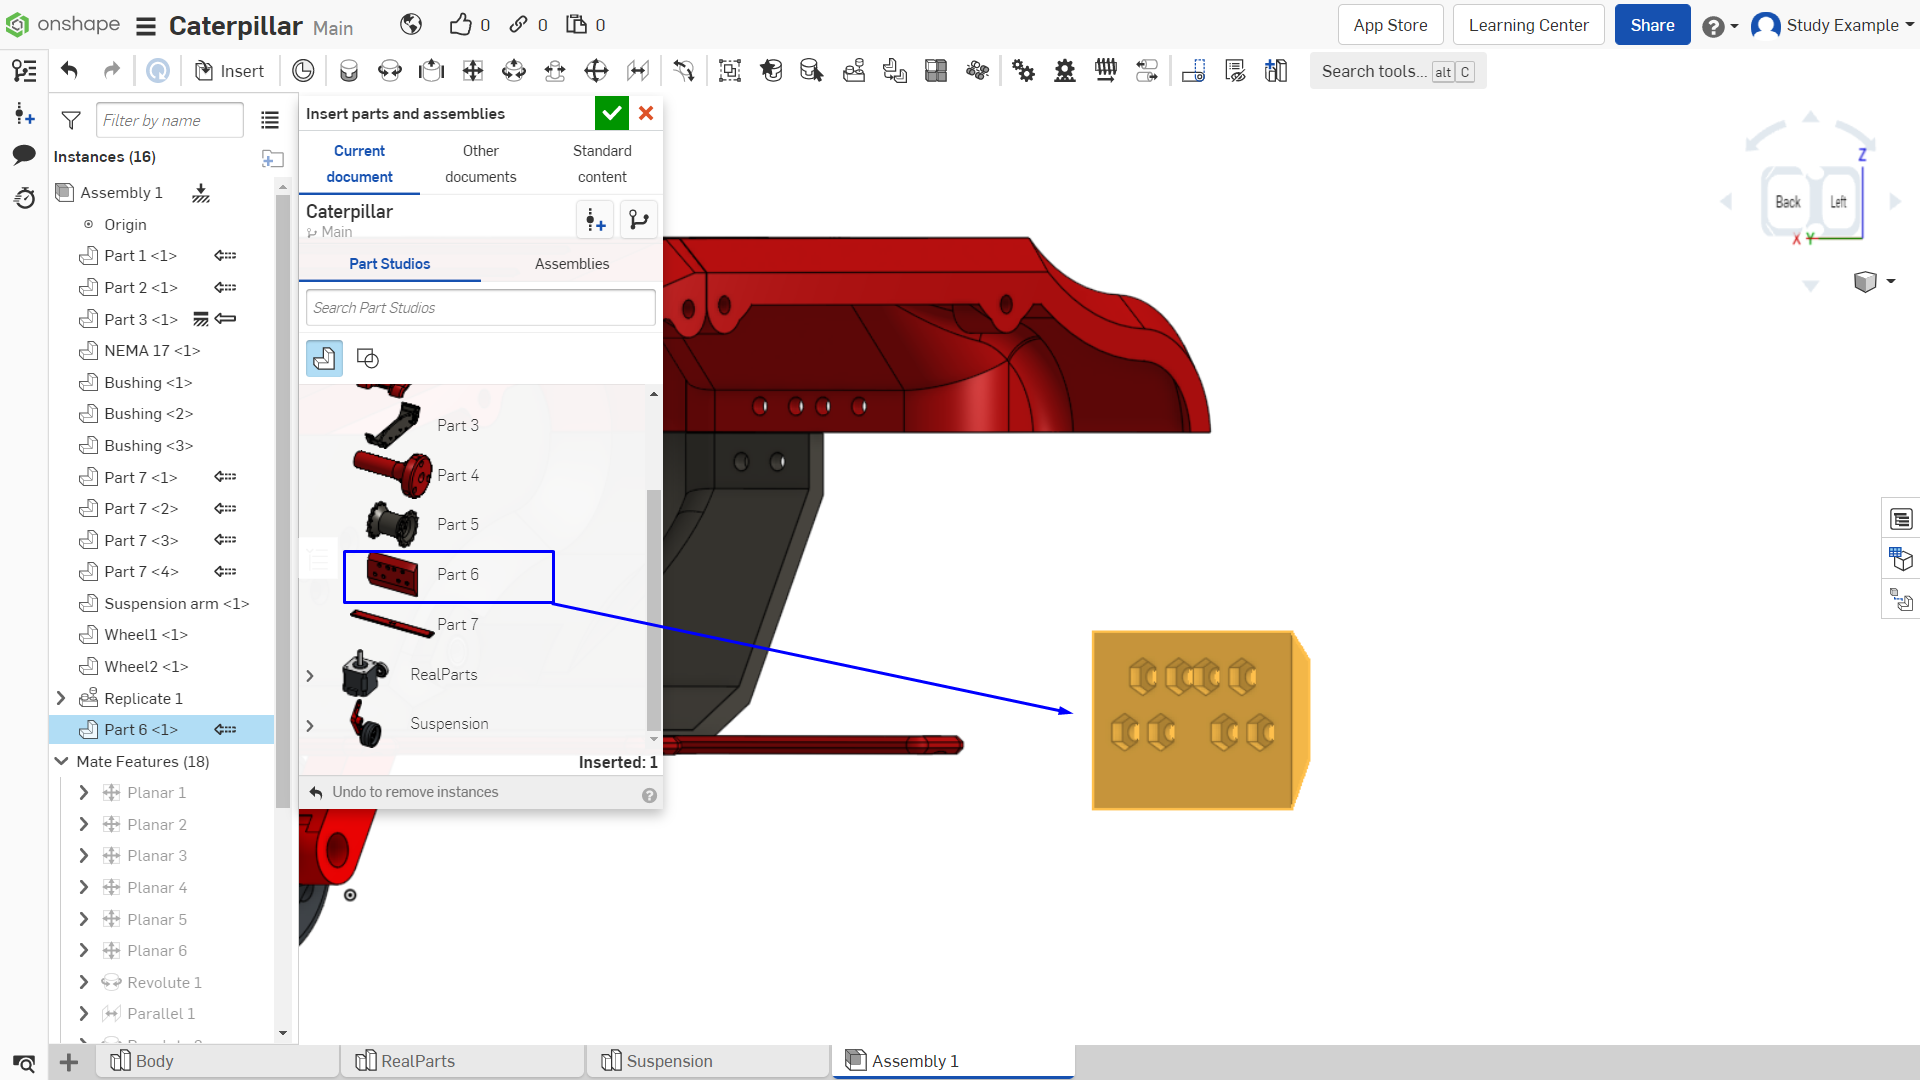Toggle the parts filter icon in insert dialog
1920x1080 pixels.
pos(324,358)
